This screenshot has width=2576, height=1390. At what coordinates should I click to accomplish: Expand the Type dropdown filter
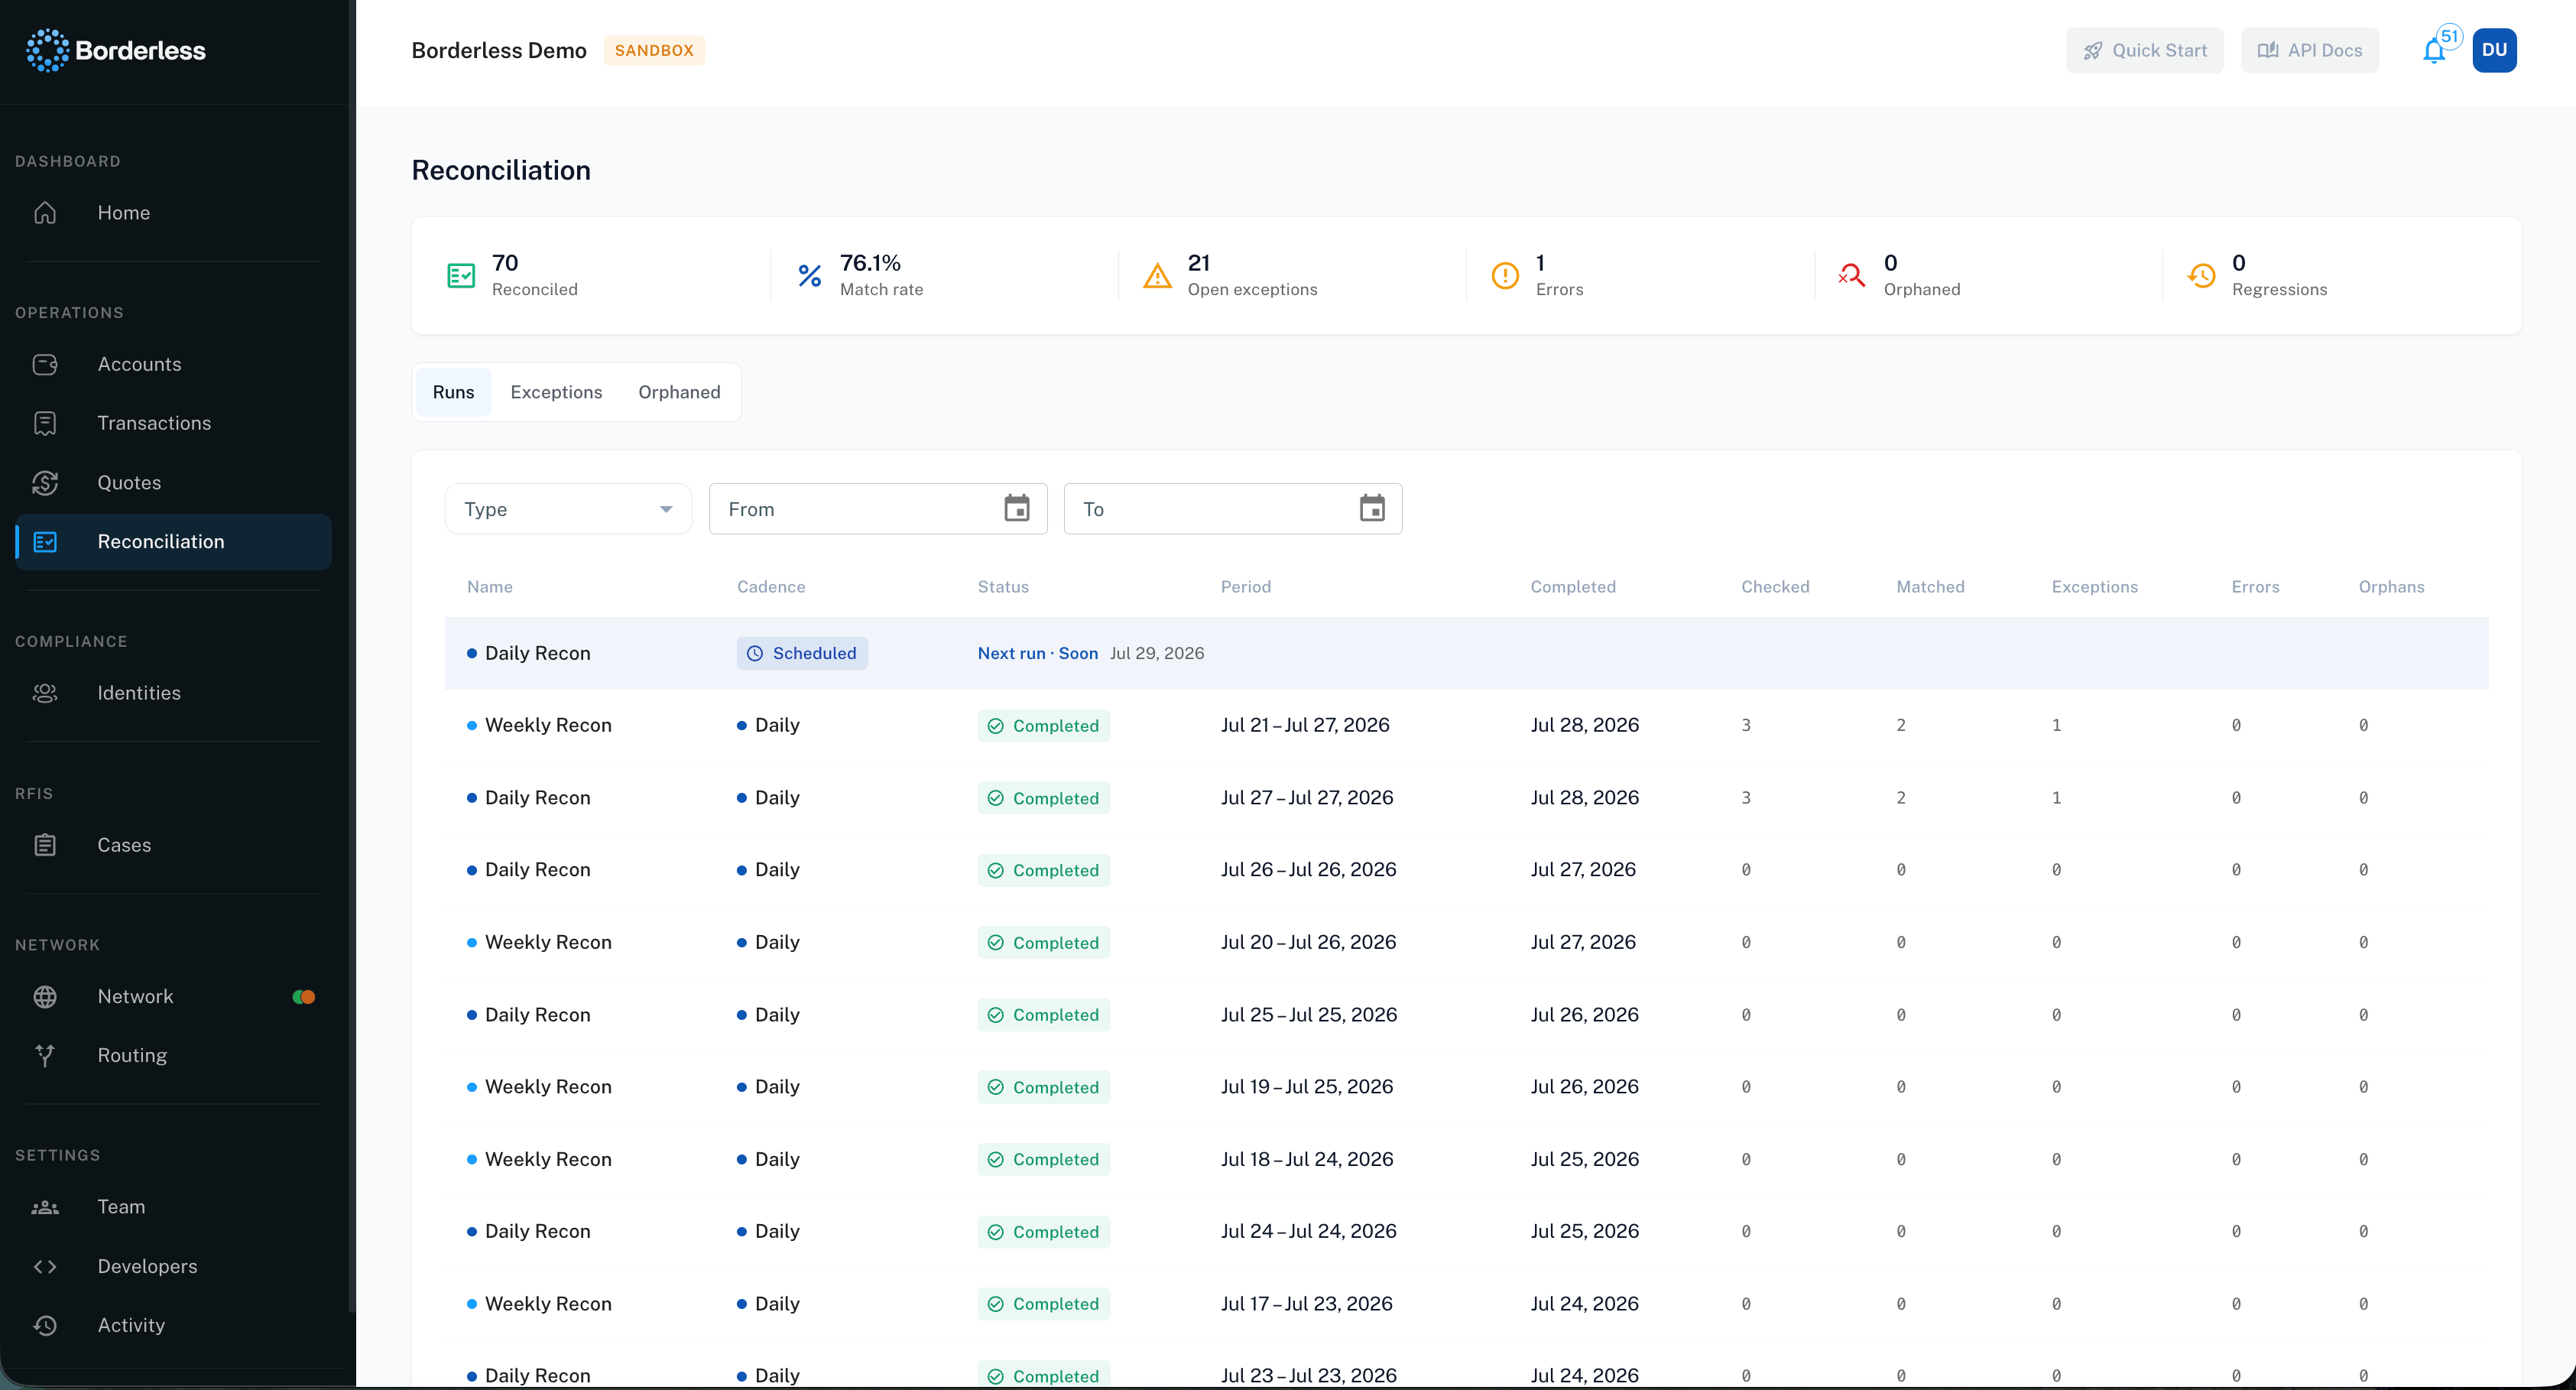(568, 509)
